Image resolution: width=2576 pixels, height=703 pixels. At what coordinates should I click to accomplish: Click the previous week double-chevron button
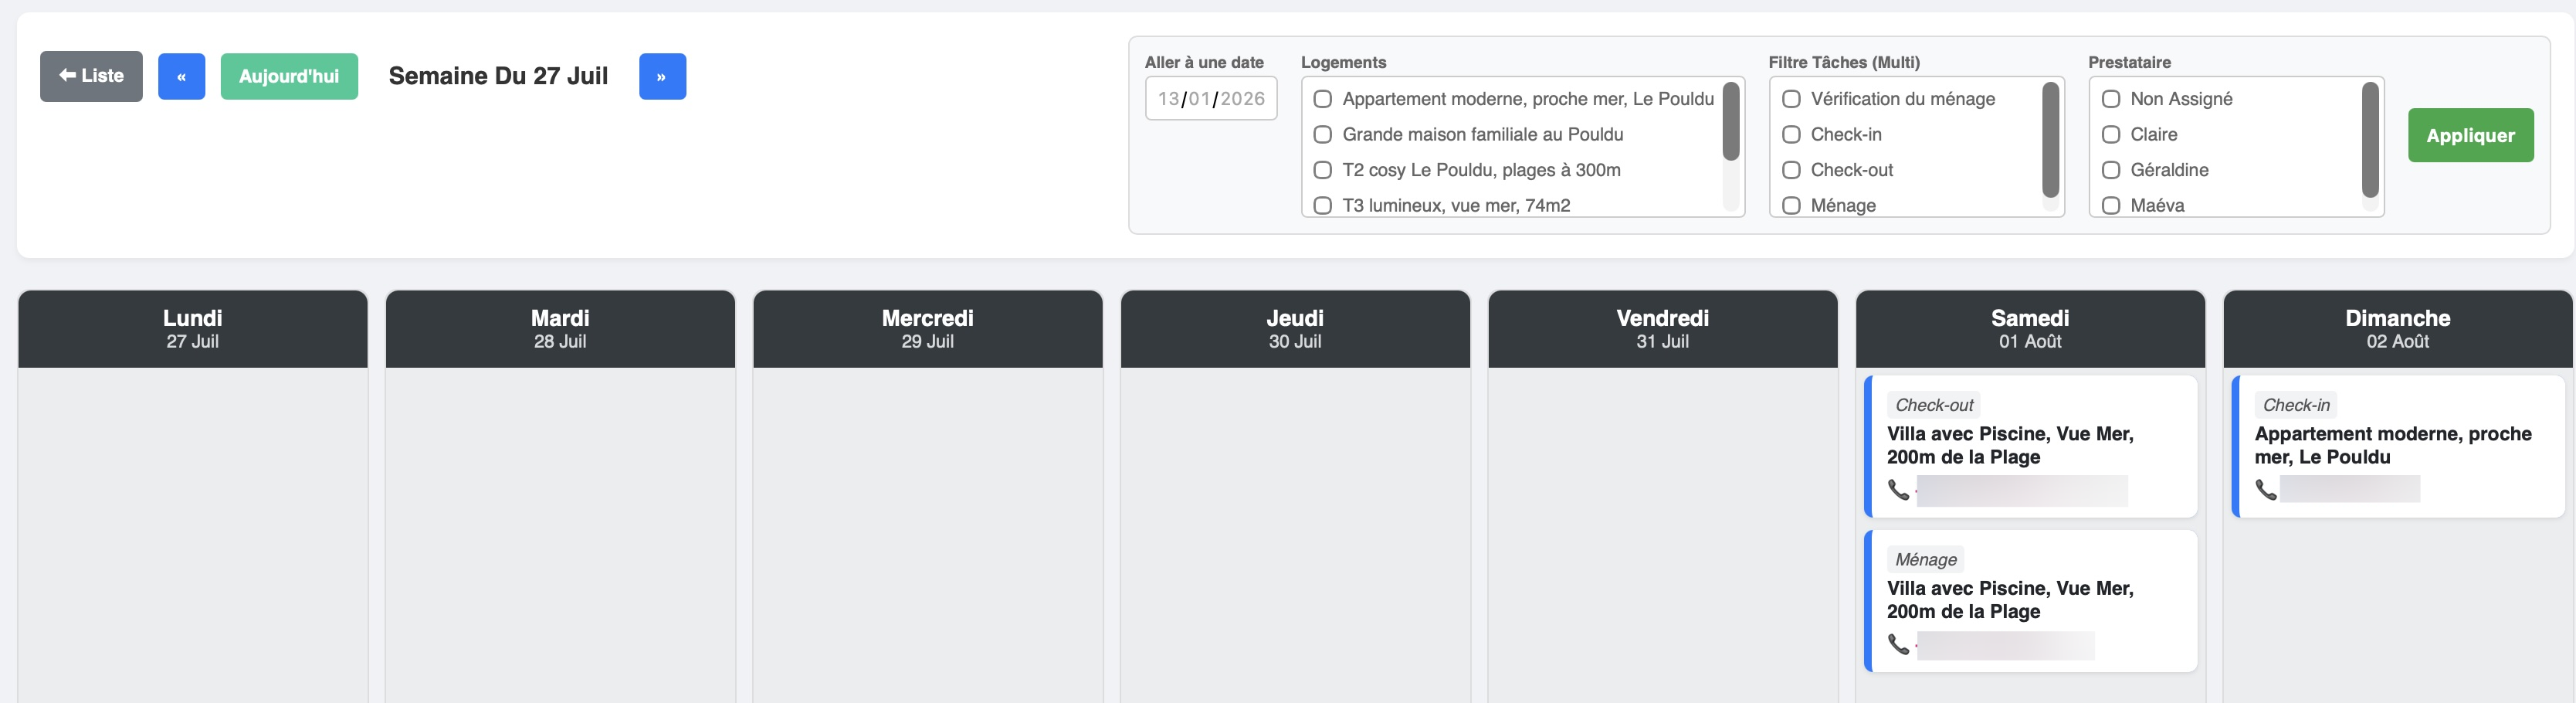(x=181, y=77)
